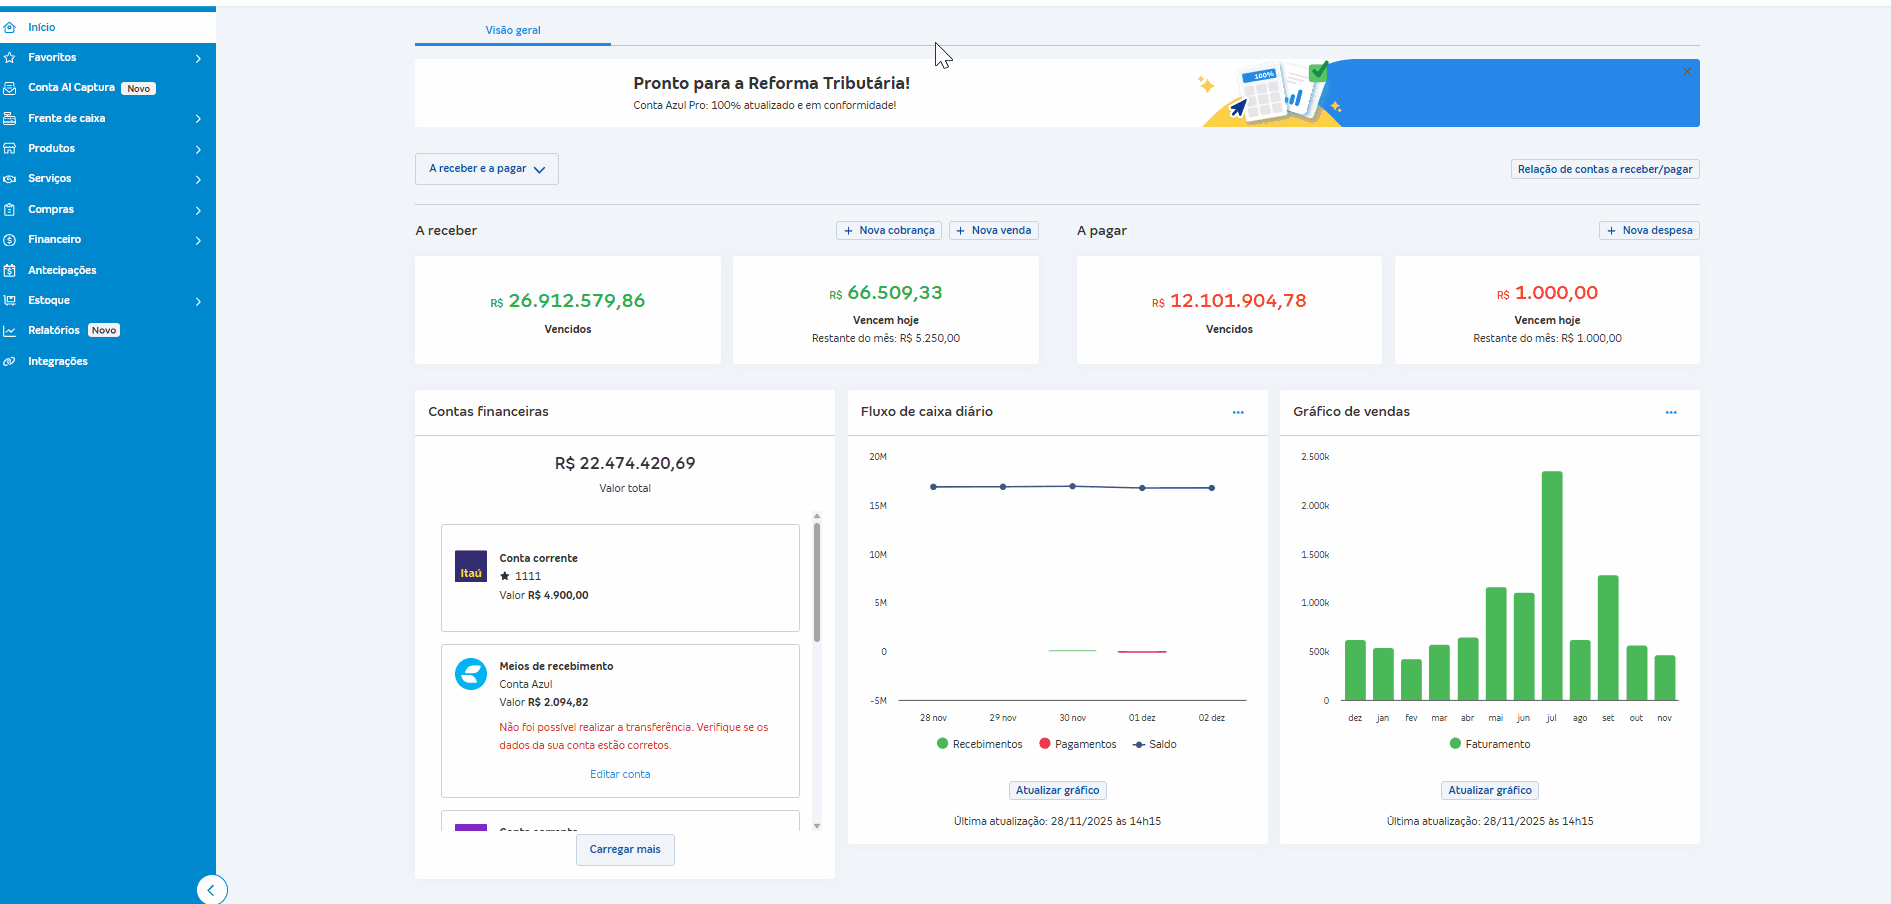Click the Itaú bank logo
This screenshot has height=904, width=1891.
click(471, 567)
